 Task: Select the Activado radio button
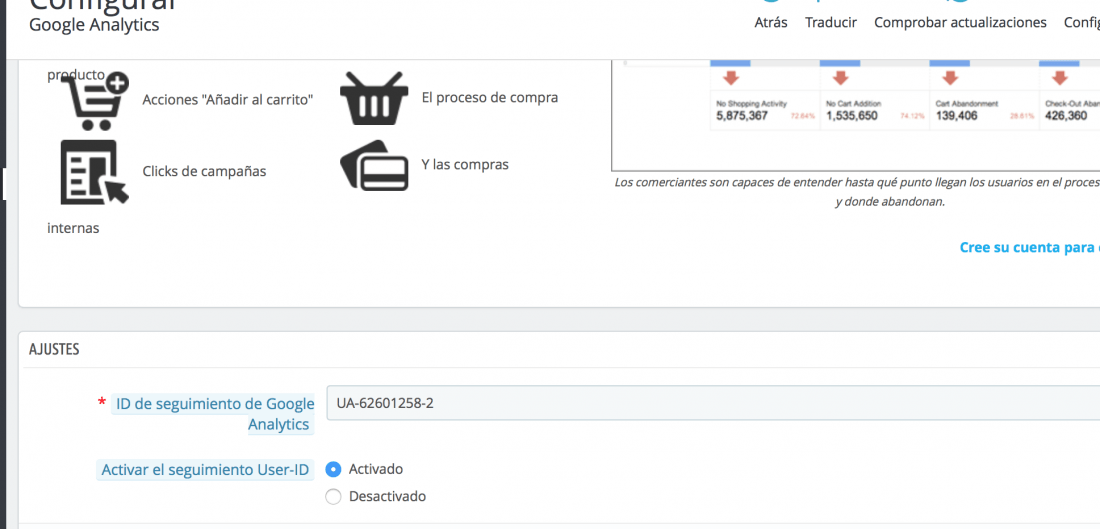(x=334, y=469)
